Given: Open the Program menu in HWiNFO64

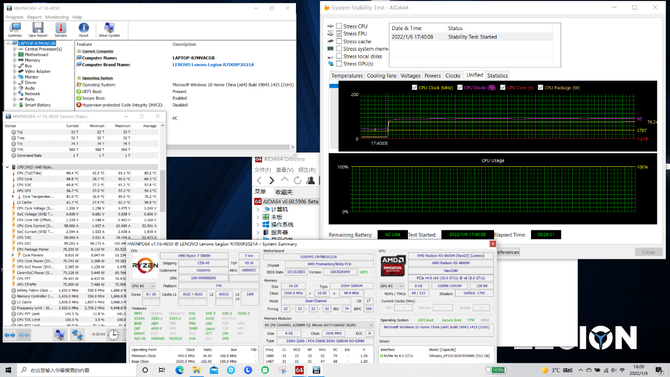Looking at the screenshot, I should [15, 17].
